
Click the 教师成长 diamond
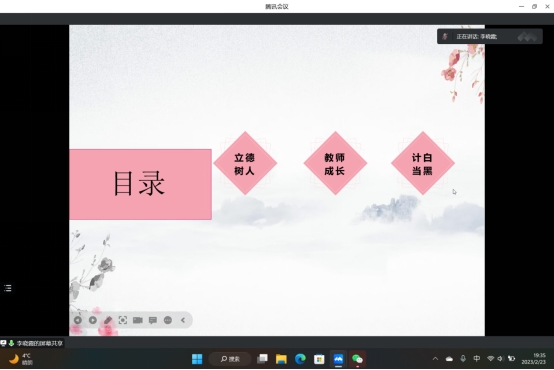(335, 163)
